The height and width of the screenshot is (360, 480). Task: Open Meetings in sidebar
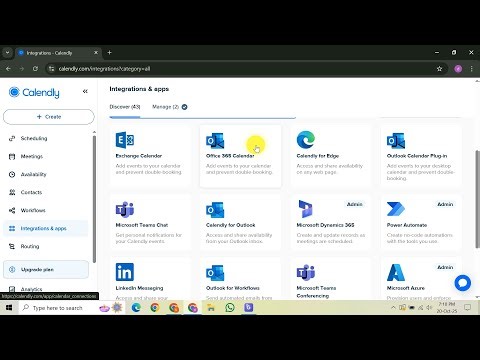point(32,156)
